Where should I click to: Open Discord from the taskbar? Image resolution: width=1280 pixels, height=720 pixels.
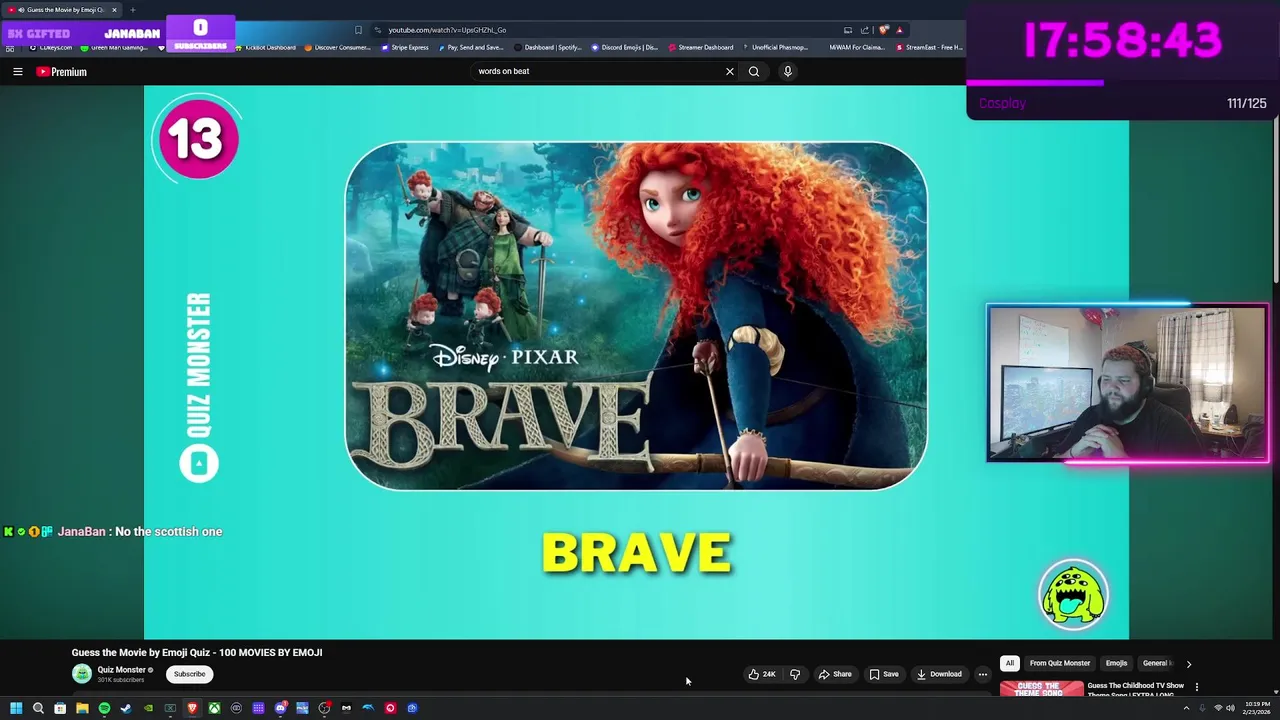click(280, 708)
